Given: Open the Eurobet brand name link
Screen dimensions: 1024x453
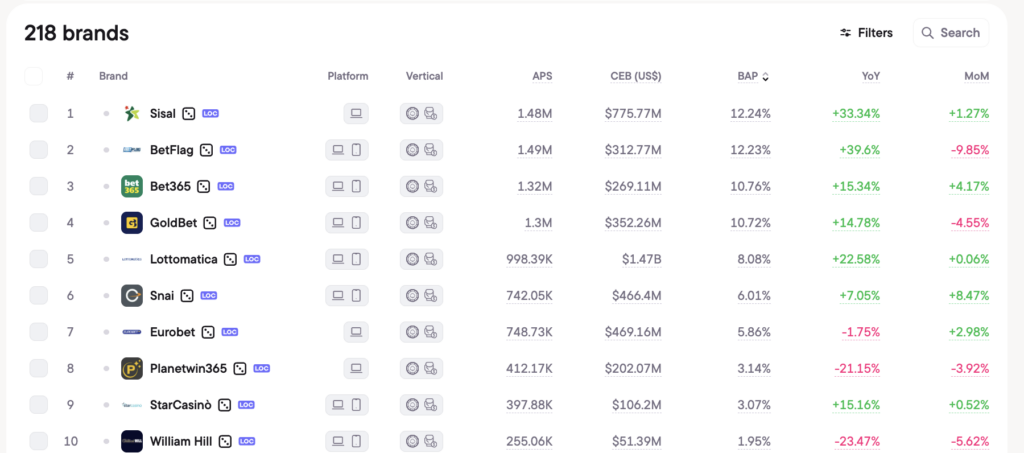Looking at the screenshot, I should tap(172, 332).
